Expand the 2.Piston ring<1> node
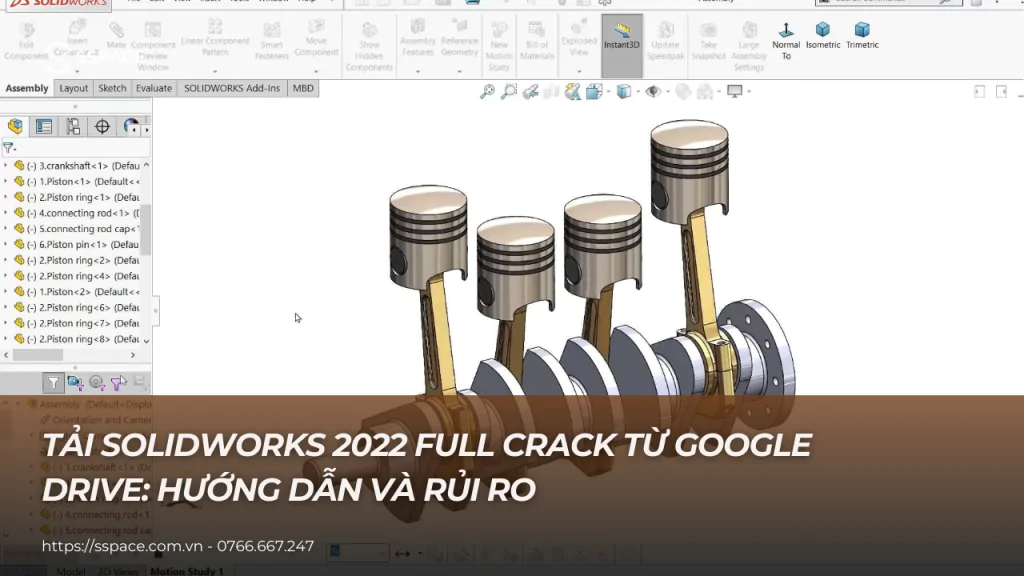This screenshot has width=1024, height=576. point(6,197)
